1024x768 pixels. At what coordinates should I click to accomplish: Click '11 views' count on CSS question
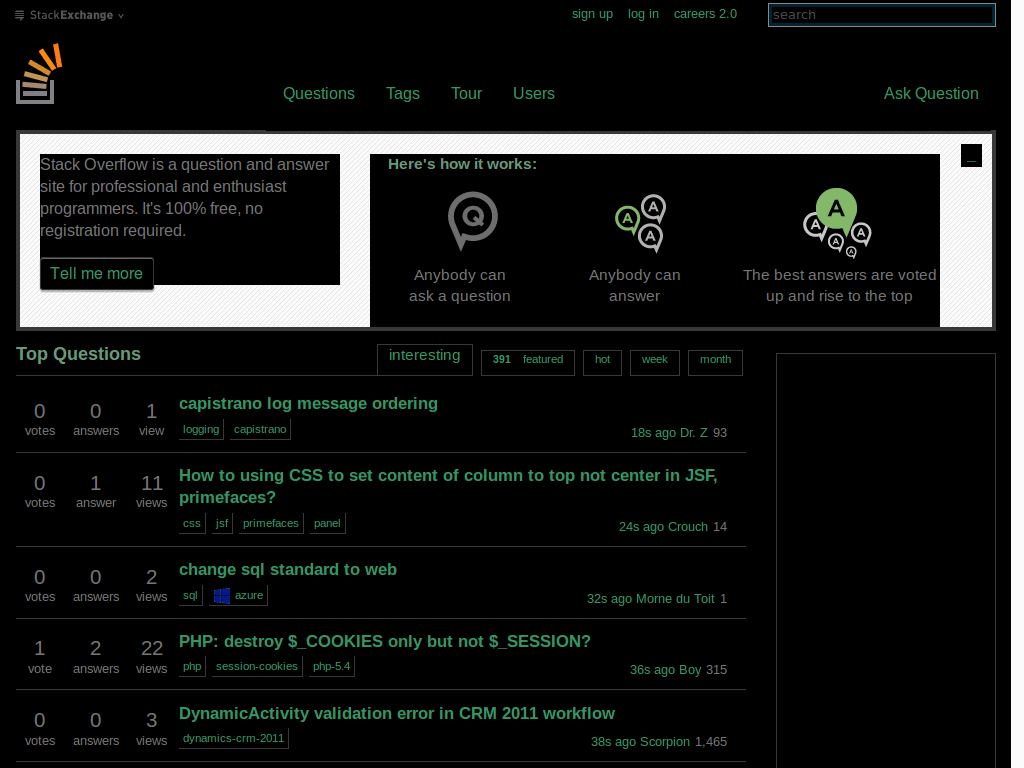tap(152, 491)
